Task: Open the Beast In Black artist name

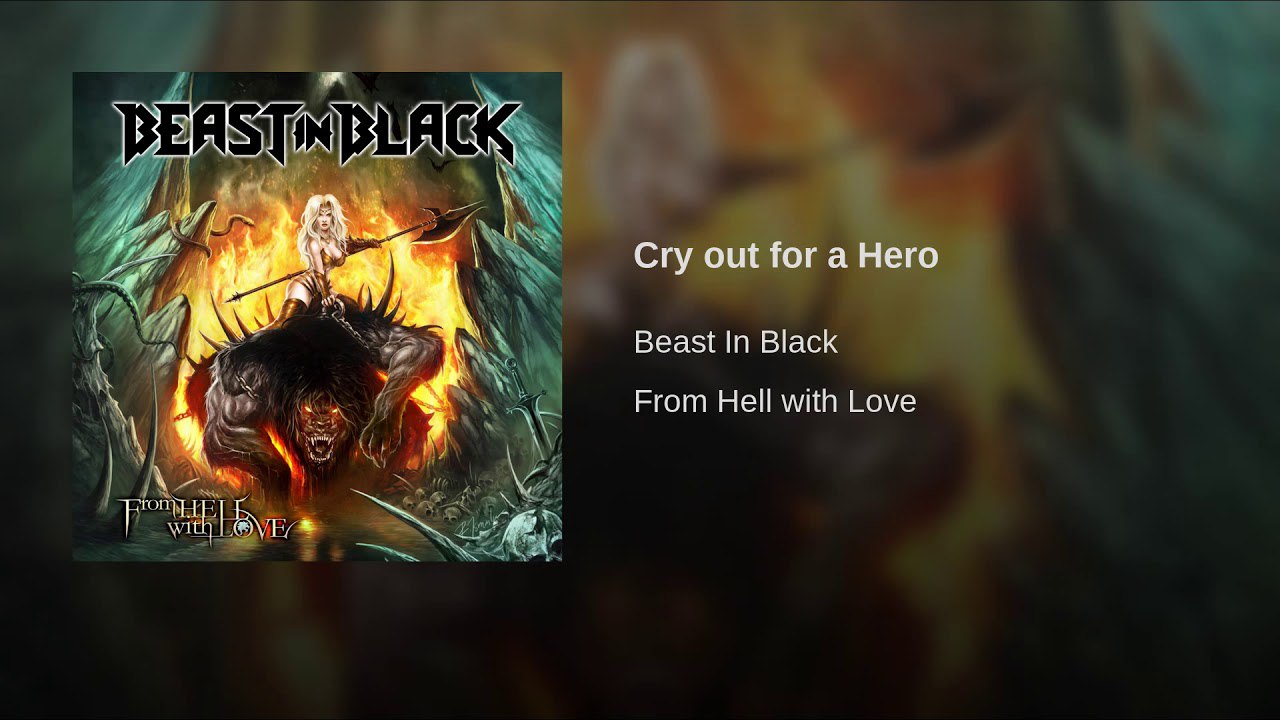Action: point(736,342)
